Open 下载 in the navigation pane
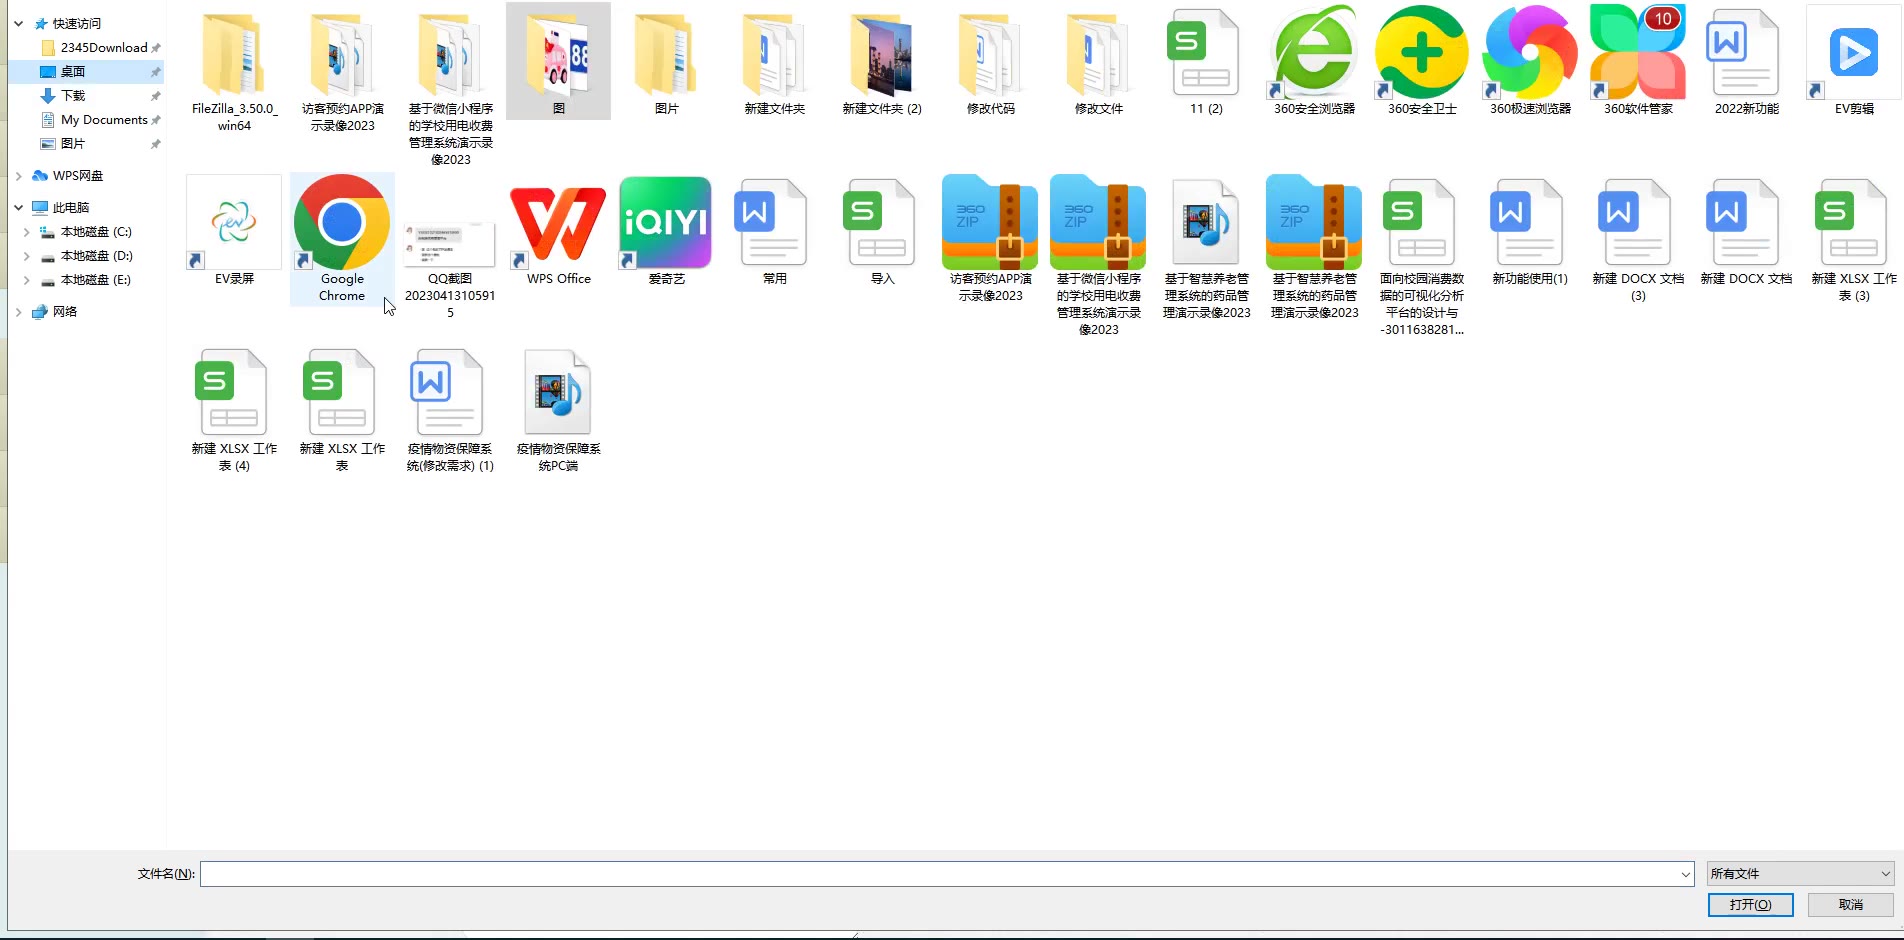Screen dimensions: 1904x940 click(73, 96)
